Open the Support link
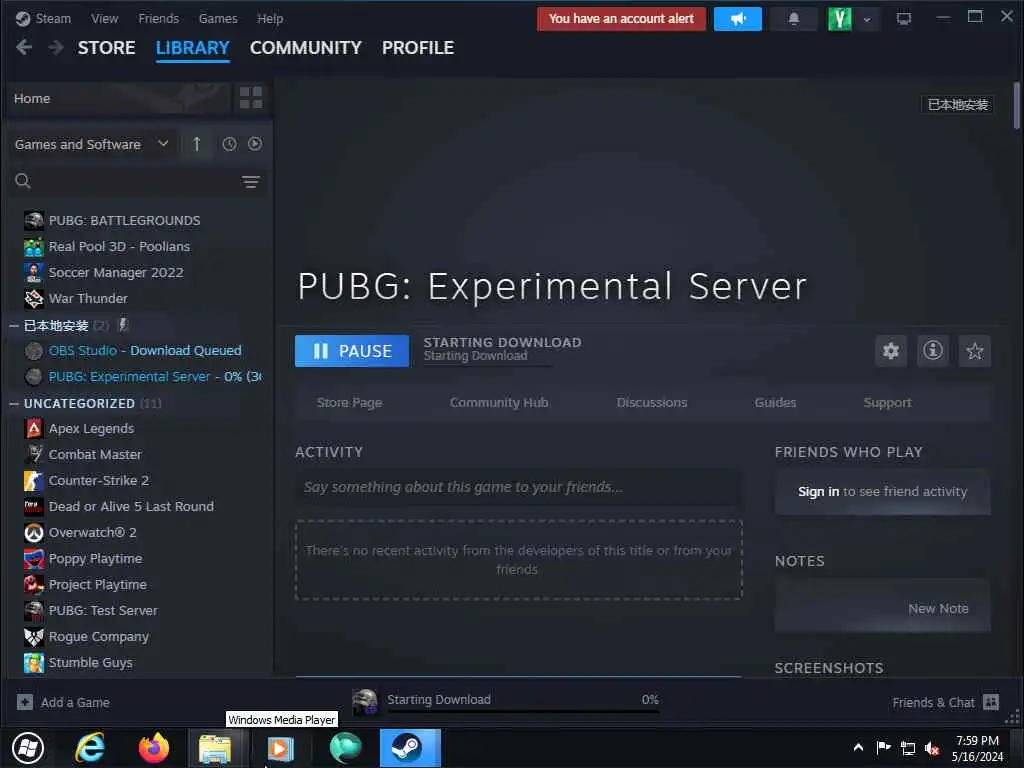The image size is (1024, 768). [x=887, y=402]
